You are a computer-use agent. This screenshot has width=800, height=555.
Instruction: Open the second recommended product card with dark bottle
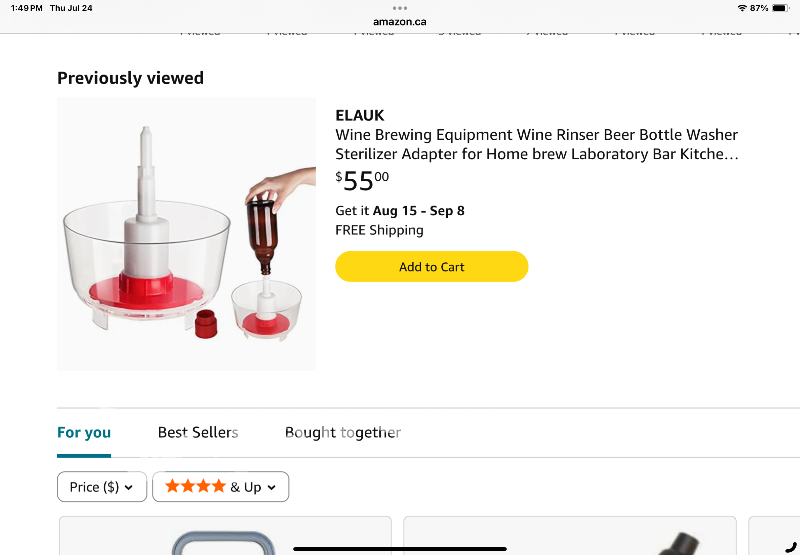(570, 537)
